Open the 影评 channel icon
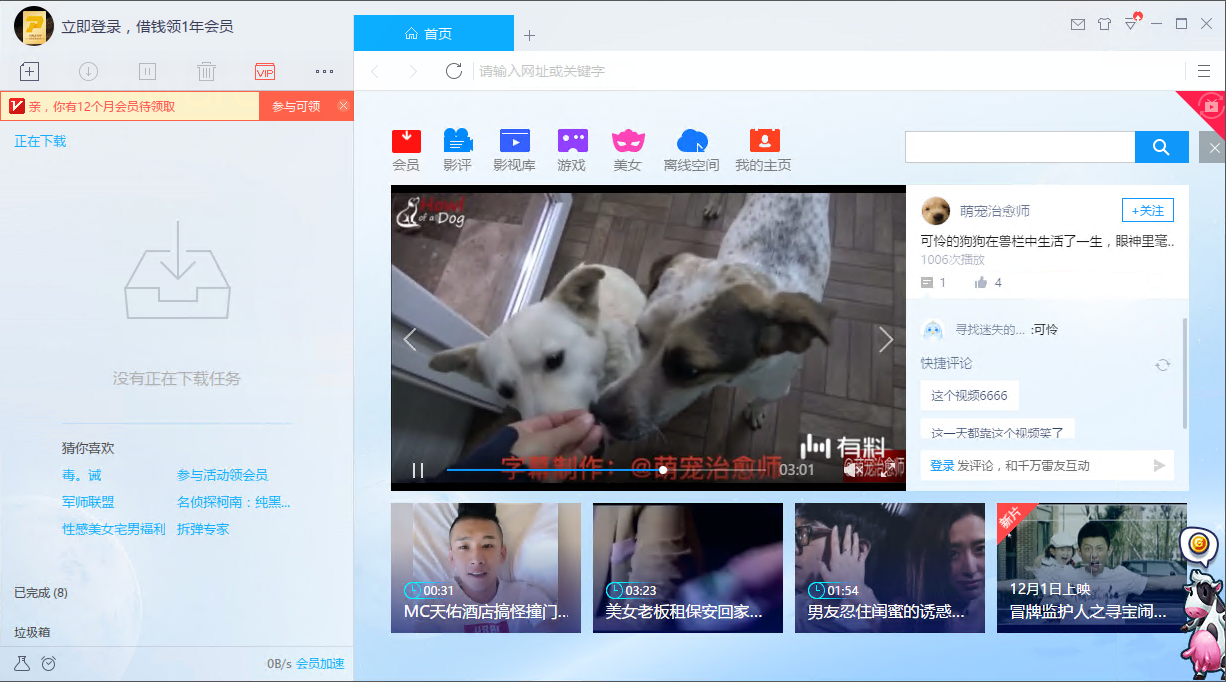This screenshot has height=682, width=1226. point(457,150)
